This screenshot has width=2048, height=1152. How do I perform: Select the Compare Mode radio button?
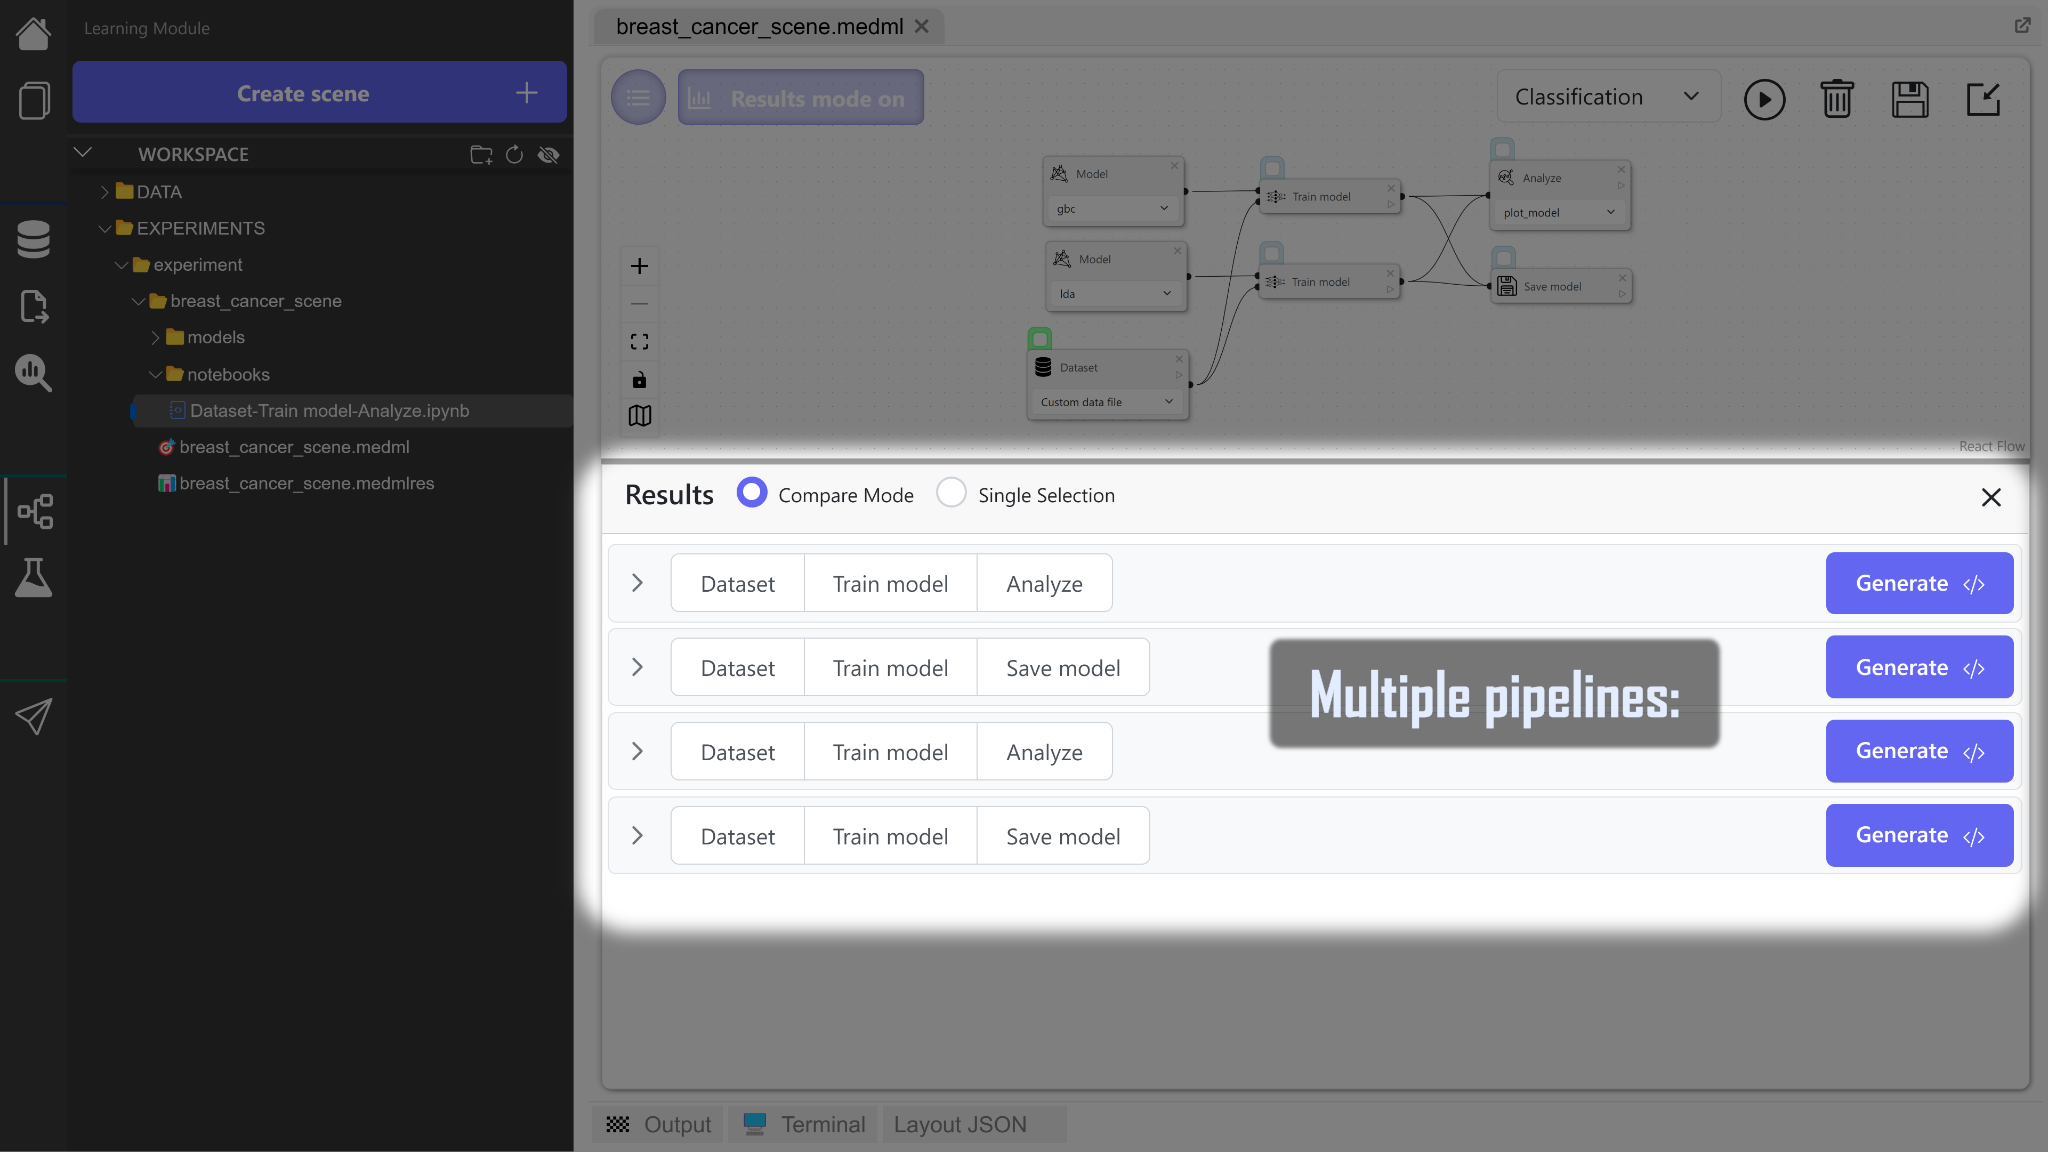coord(752,493)
